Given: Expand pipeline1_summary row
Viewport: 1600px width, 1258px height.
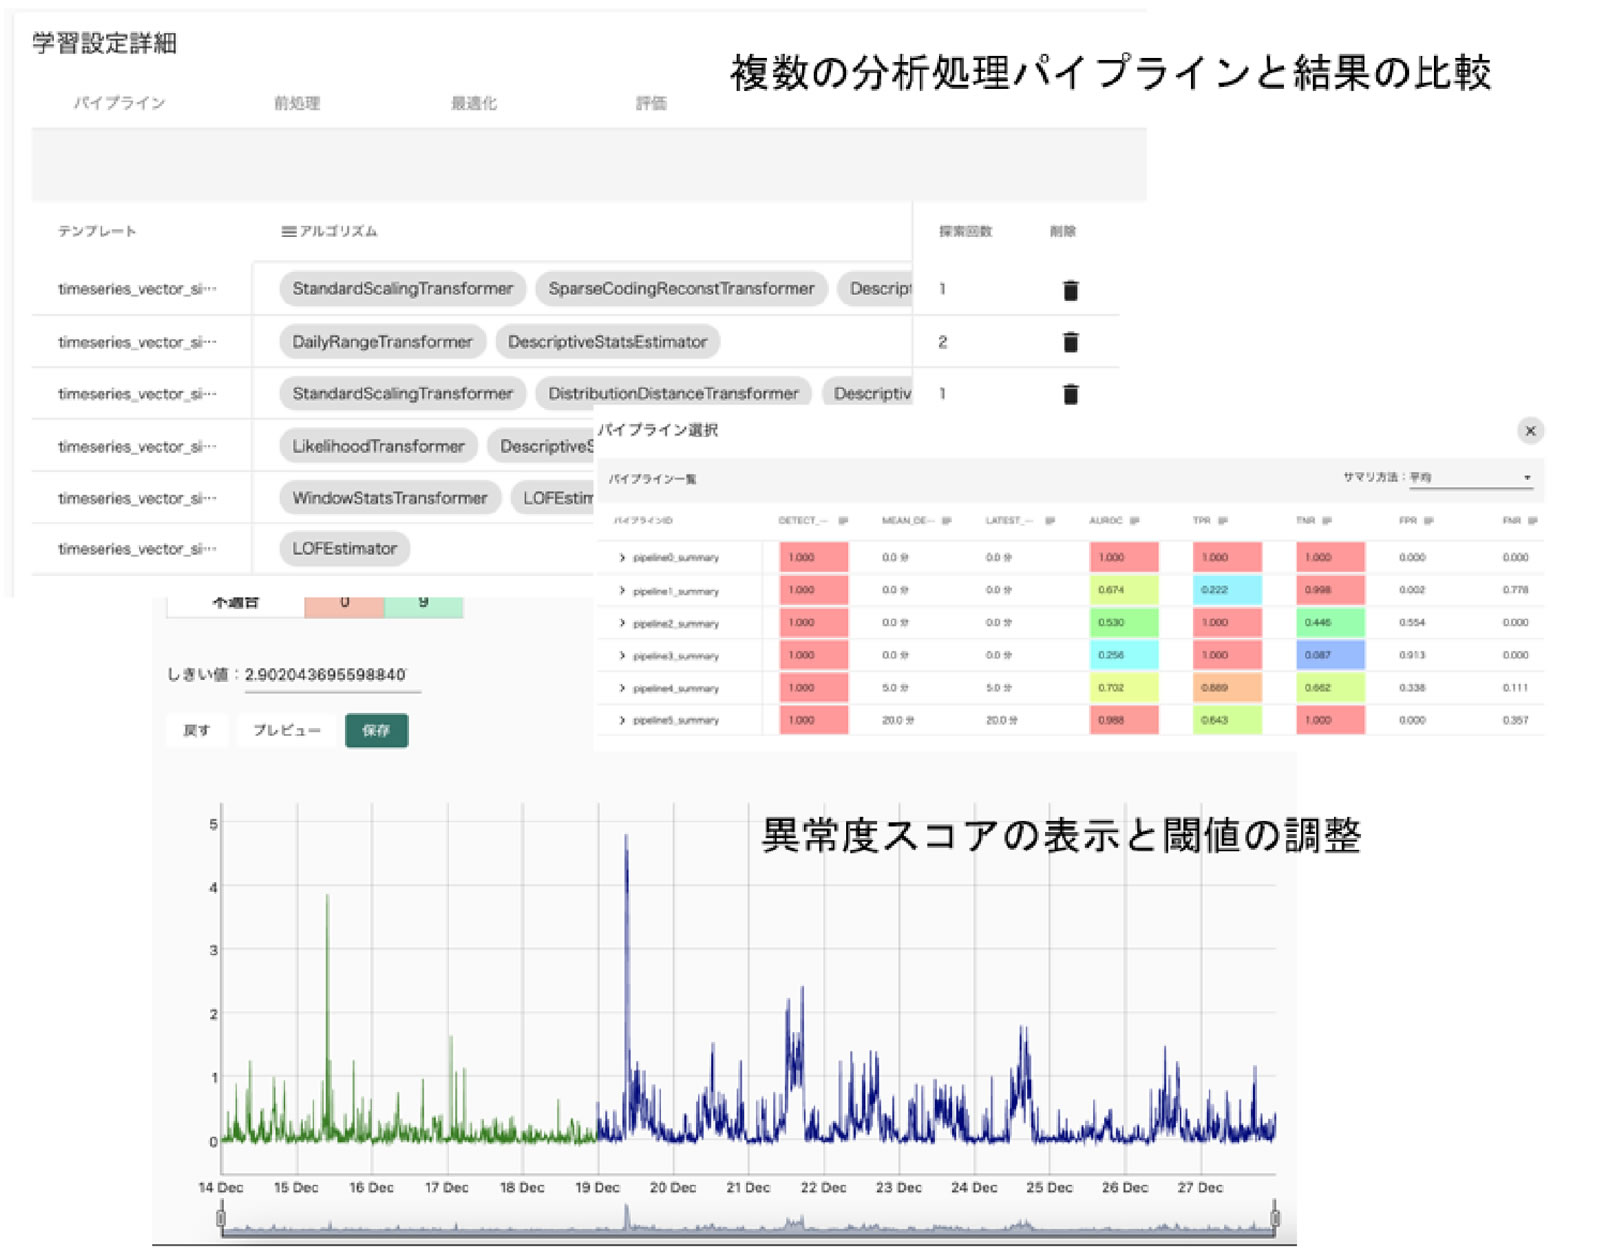Looking at the screenshot, I should click(622, 591).
